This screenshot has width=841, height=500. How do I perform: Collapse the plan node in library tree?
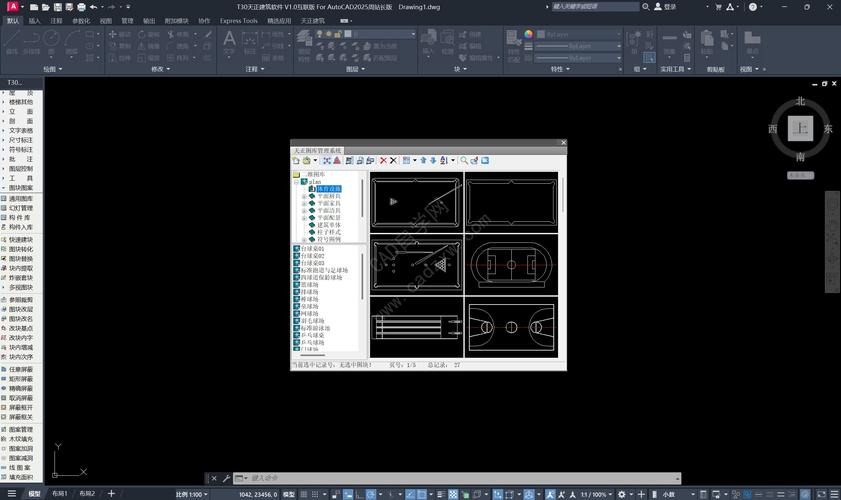296,182
